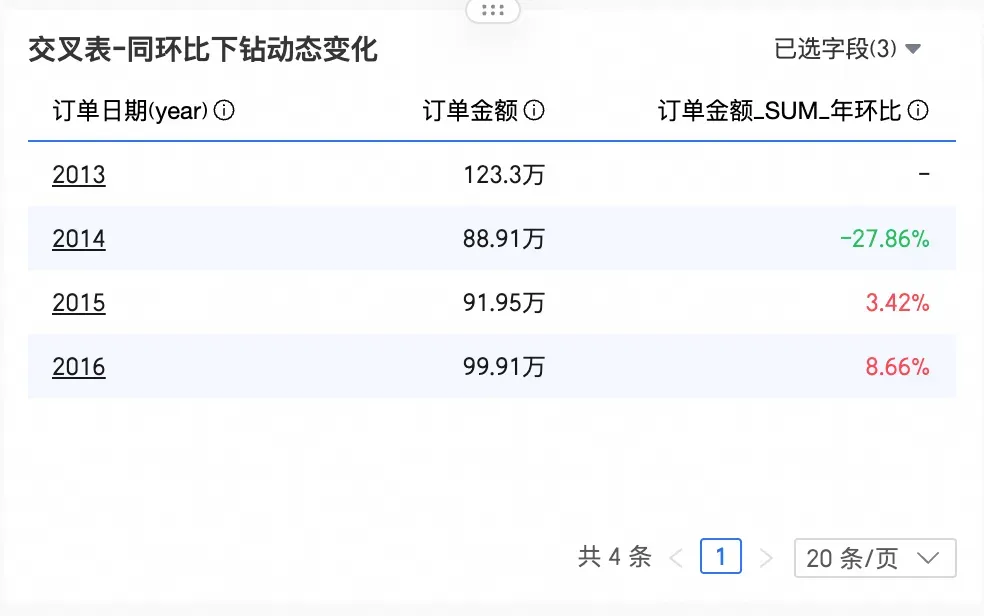Drill down into year 2015
Image resolution: width=984 pixels, height=616 pixels.
tap(78, 303)
